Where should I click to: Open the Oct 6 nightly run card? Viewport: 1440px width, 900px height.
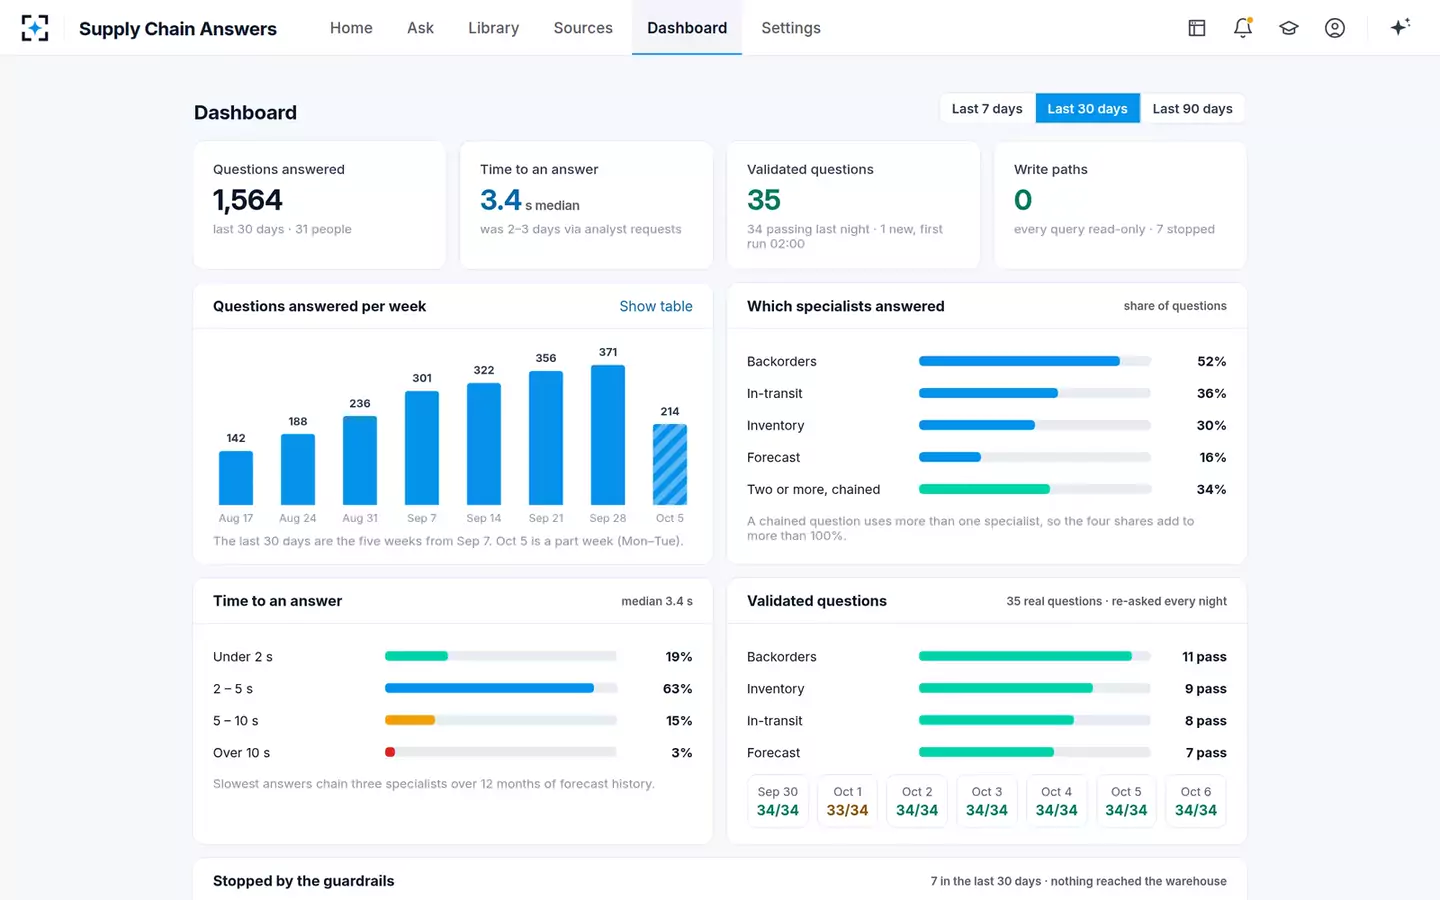coord(1196,801)
